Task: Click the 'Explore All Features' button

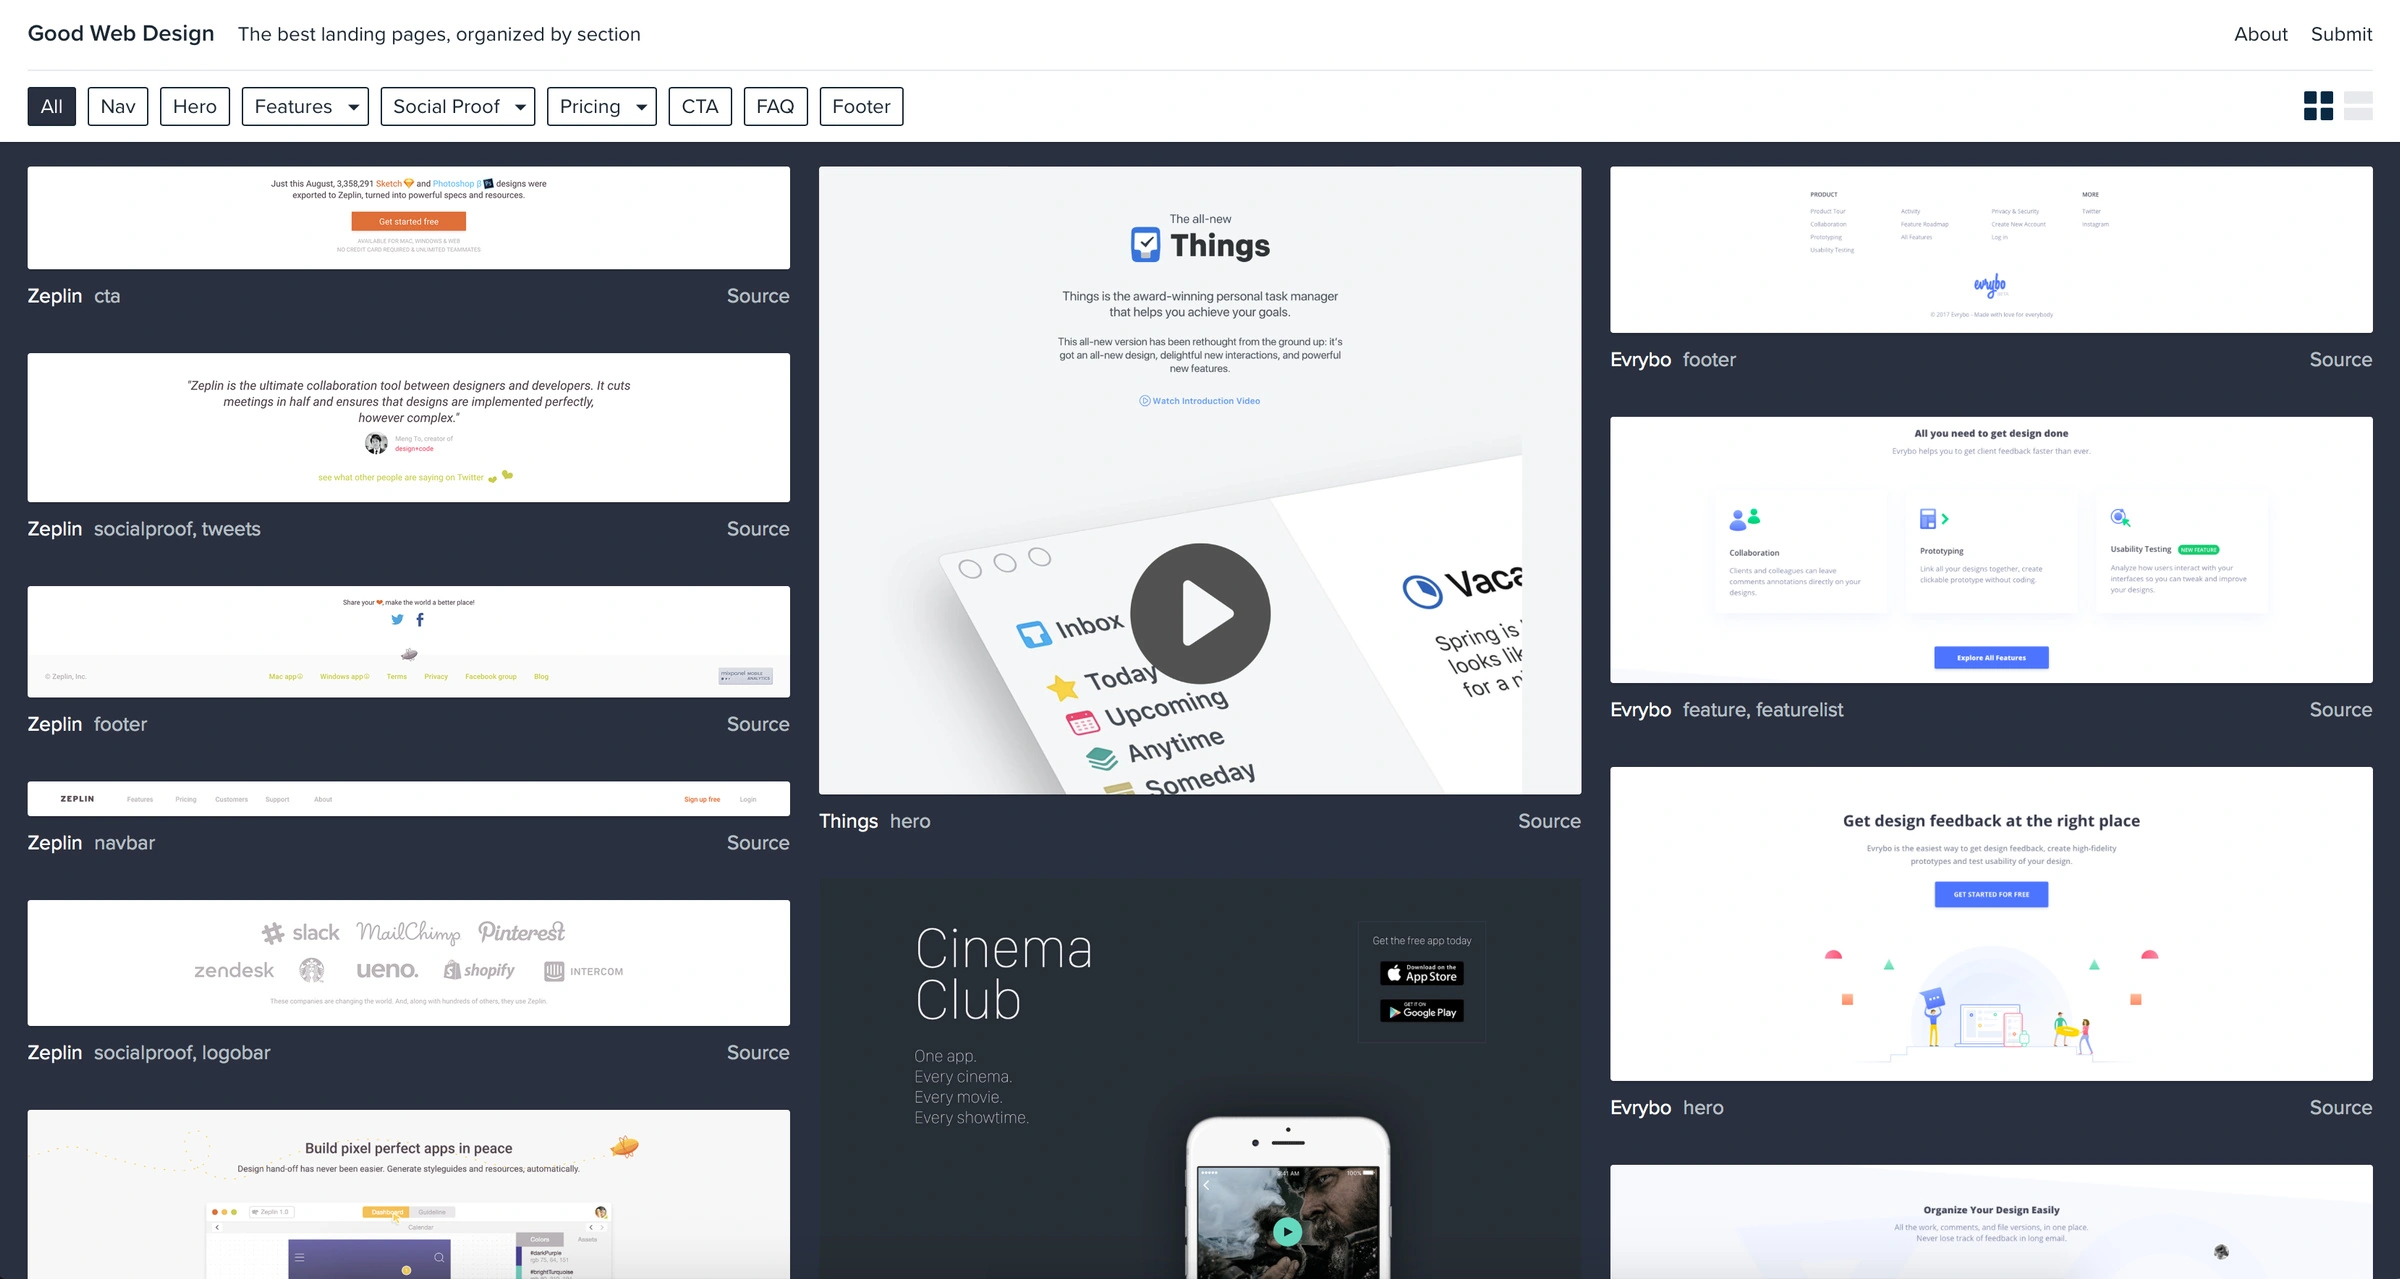Action: [x=1991, y=658]
